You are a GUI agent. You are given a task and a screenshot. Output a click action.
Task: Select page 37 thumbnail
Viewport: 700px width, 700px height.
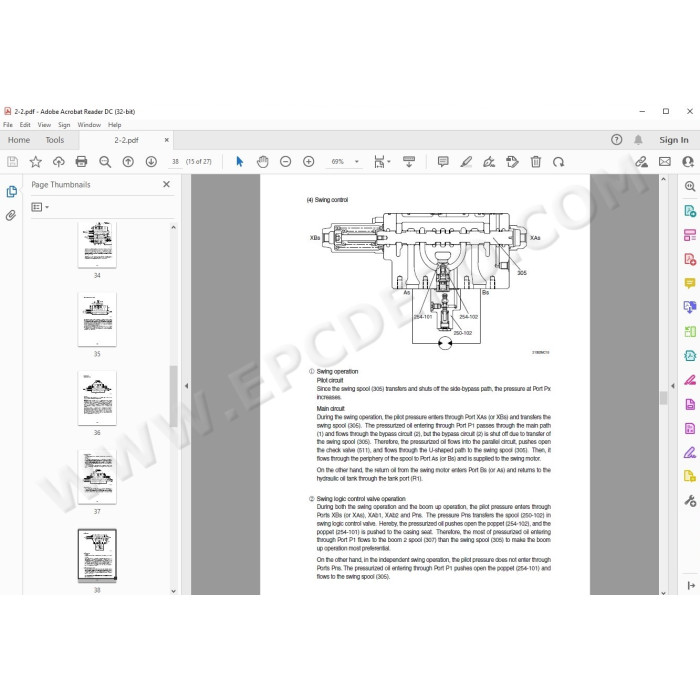[x=97, y=477]
